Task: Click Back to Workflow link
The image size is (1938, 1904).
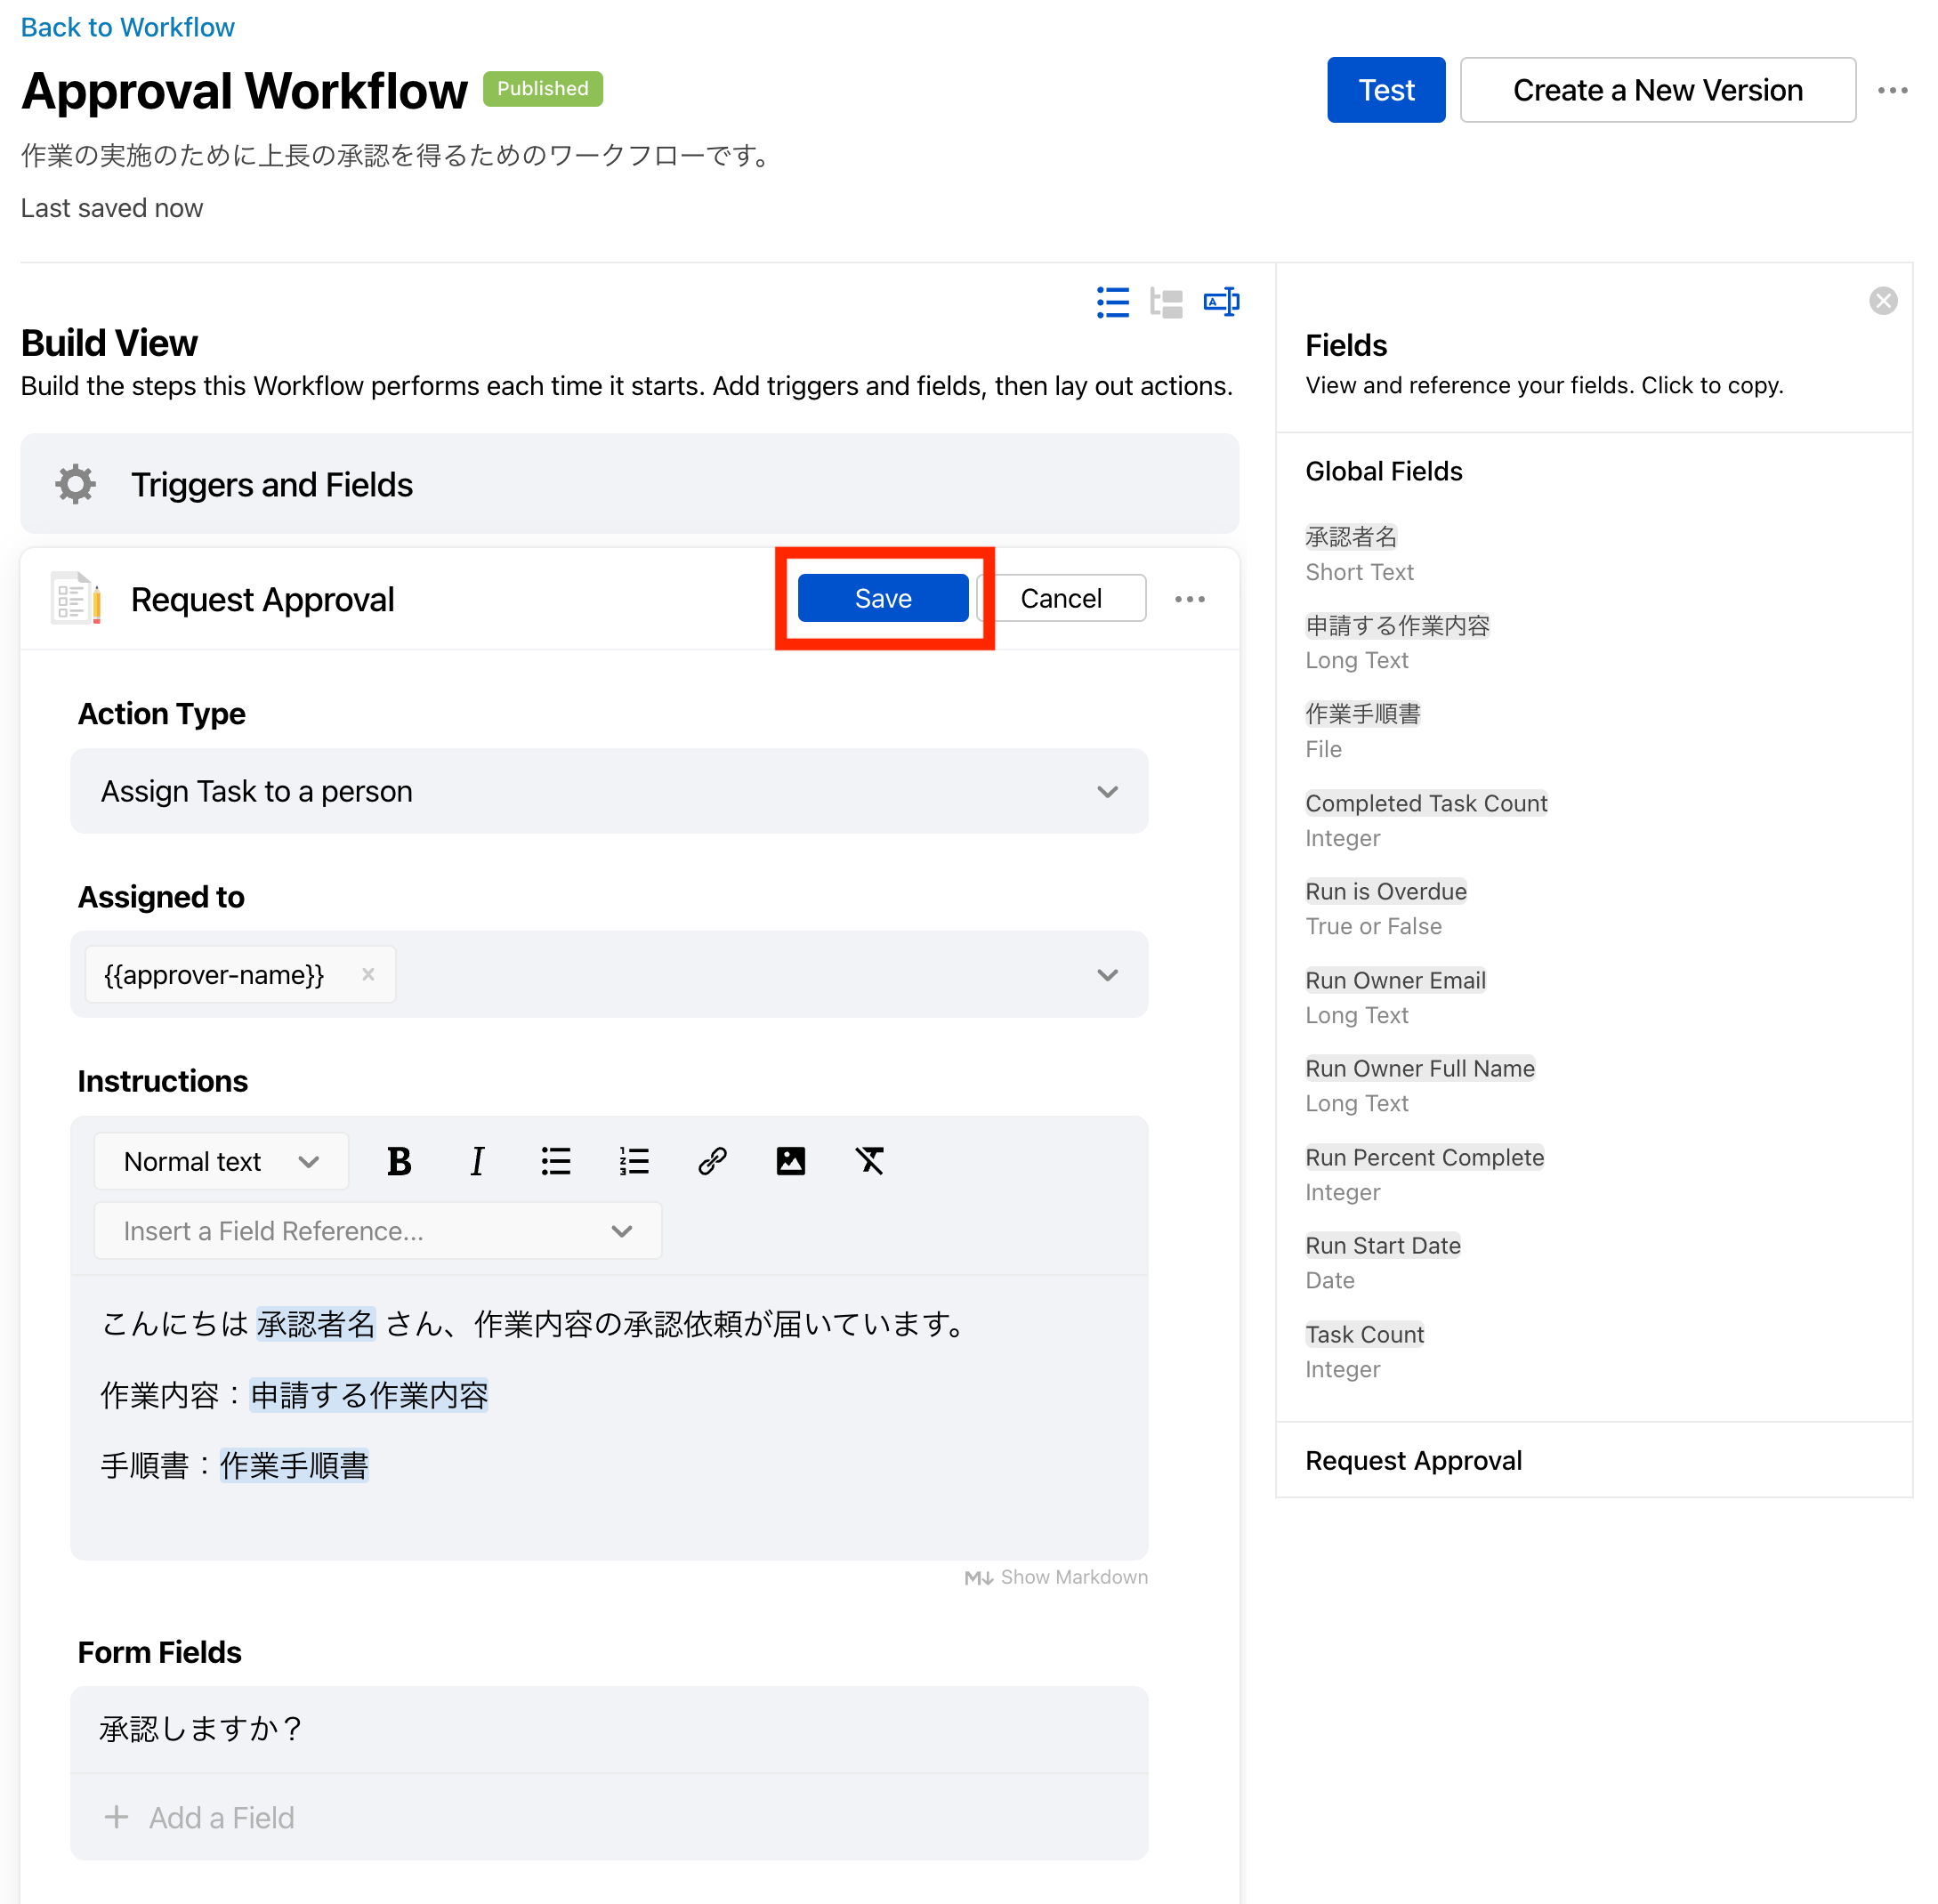Action: [x=128, y=27]
